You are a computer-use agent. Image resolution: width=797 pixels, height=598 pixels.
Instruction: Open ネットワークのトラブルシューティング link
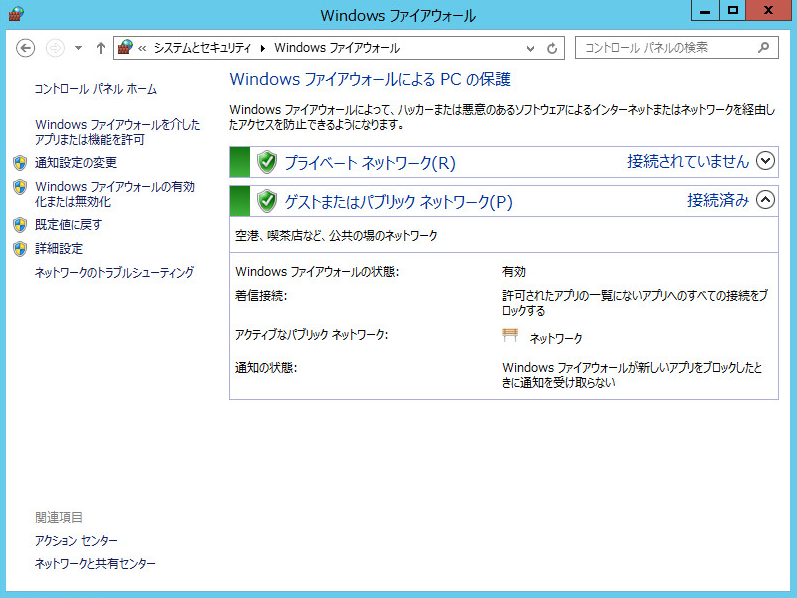(x=114, y=273)
